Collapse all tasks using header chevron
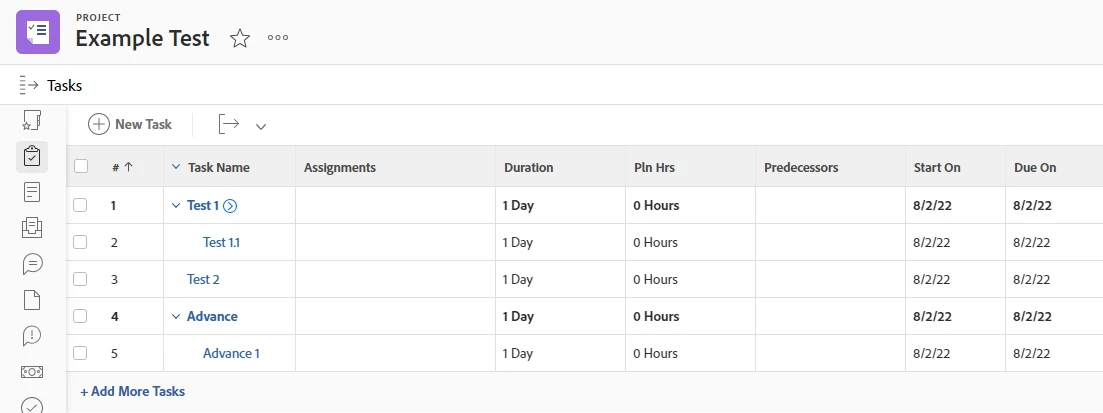Image resolution: width=1103 pixels, height=413 pixels. (x=176, y=167)
